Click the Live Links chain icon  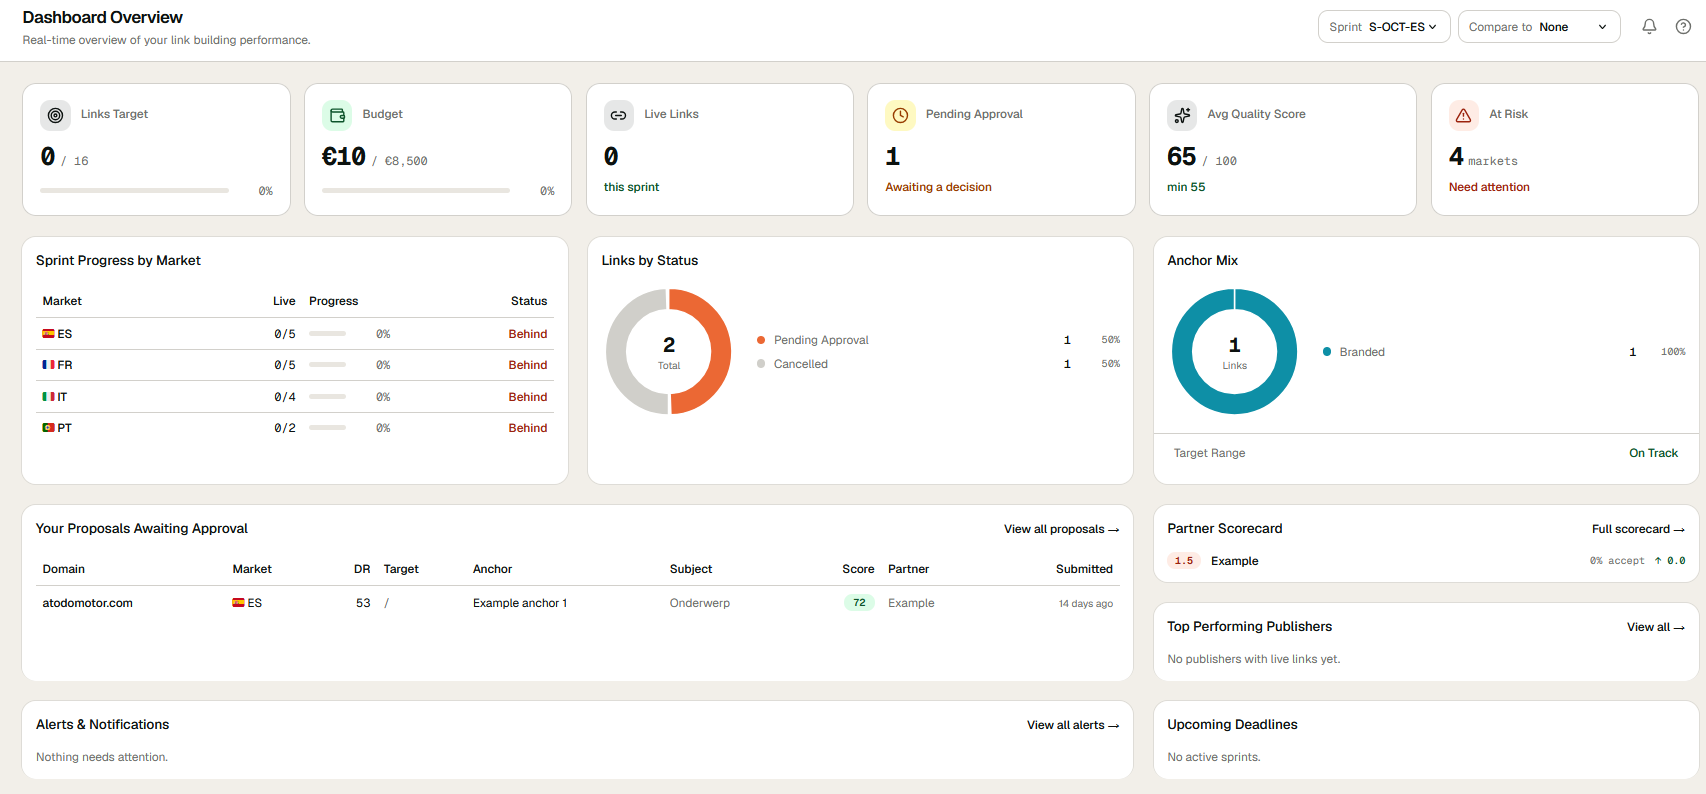pos(619,115)
